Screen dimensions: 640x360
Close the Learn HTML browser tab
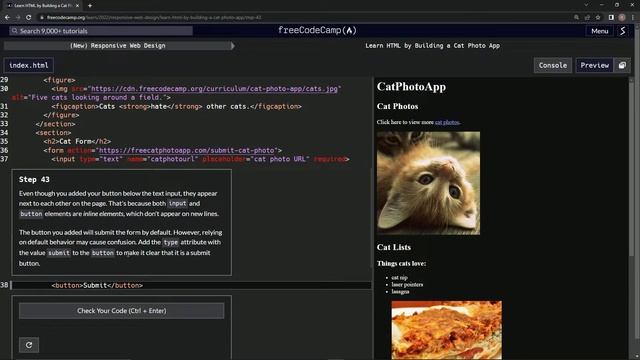tap(78, 6)
